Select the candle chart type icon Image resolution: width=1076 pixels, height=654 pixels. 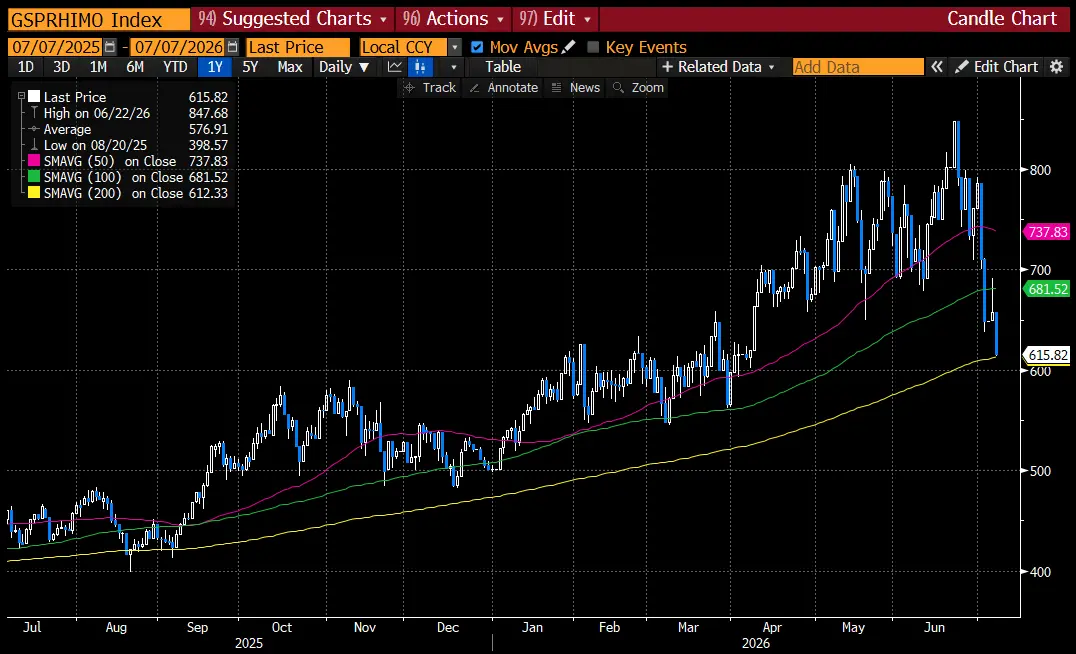[419, 67]
